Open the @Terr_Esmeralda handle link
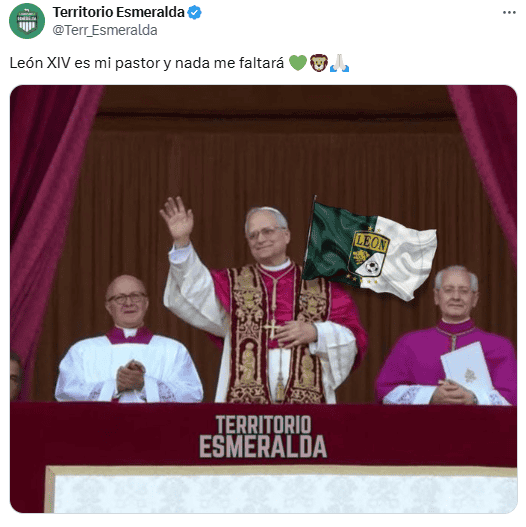Image resolution: width=526 pixels, height=527 pixels. tap(105, 30)
